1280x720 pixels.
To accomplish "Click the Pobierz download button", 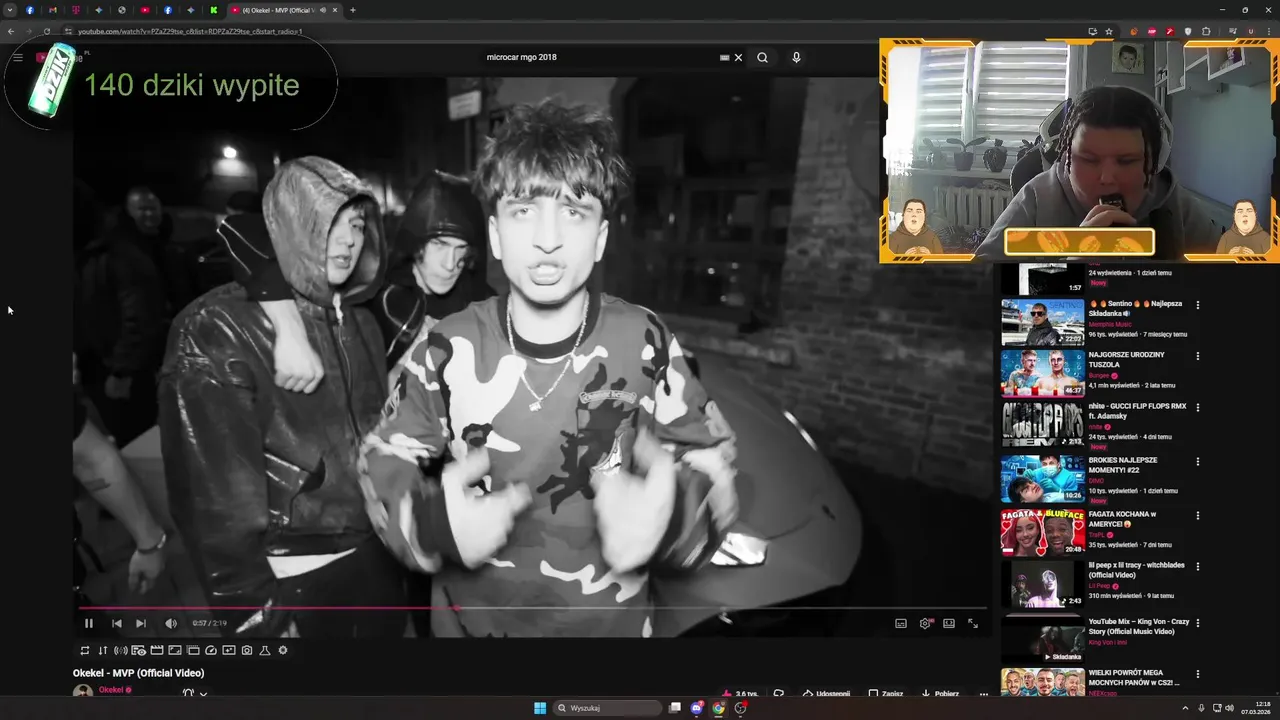I will (x=940, y=693).
